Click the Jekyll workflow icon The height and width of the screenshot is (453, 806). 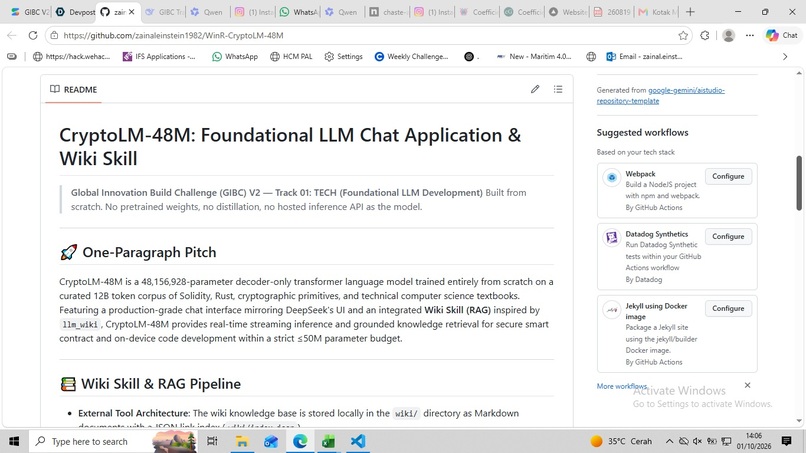[x=612, y=310]
